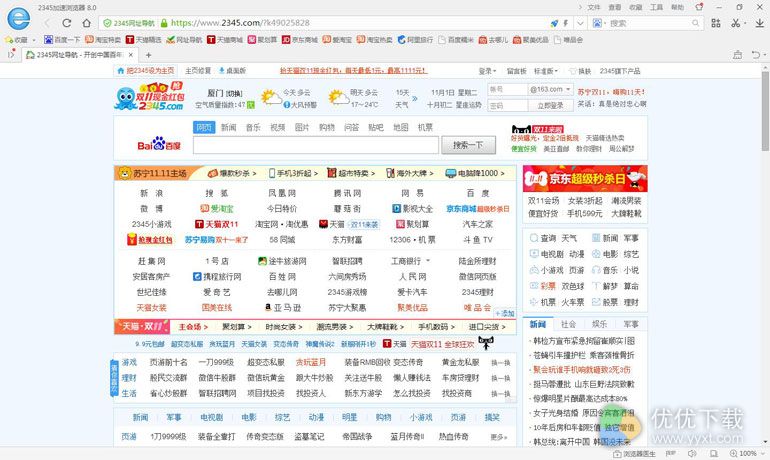
Task: Open the 火车票 link
Action: [x=573, y=302]
